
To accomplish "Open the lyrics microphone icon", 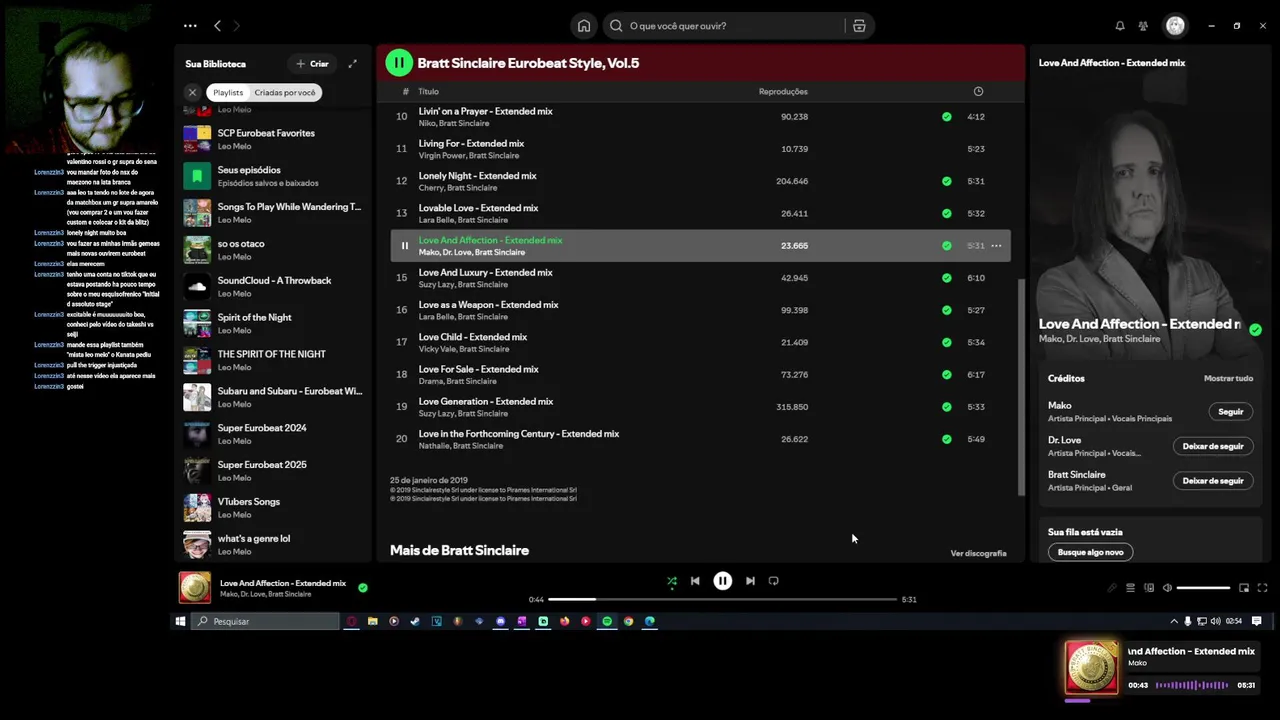I will coord(1111,588).
